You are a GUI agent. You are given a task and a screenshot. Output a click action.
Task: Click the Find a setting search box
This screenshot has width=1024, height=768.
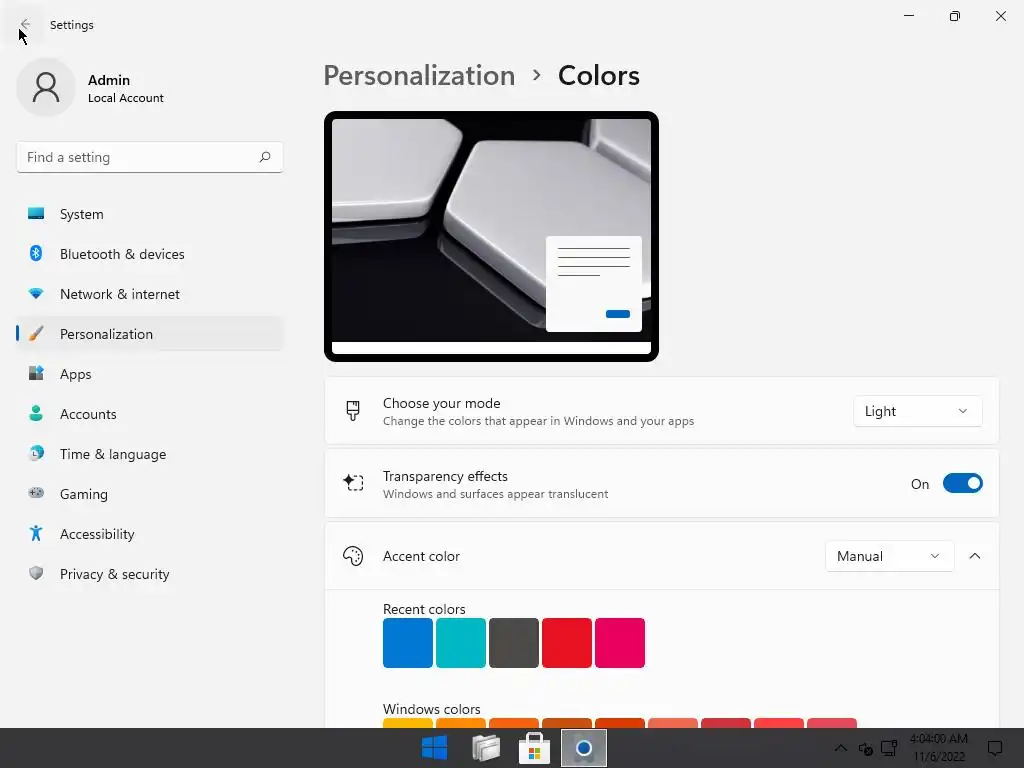click(x=150, y=157)
